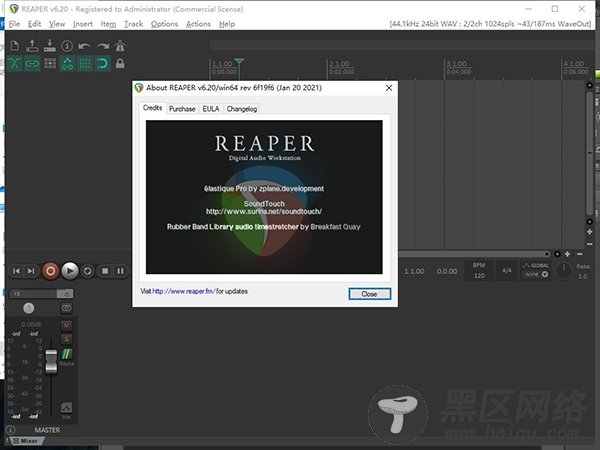Toggle snap magnet icon
Screen dimensions: 600x450
coord(103,63)
